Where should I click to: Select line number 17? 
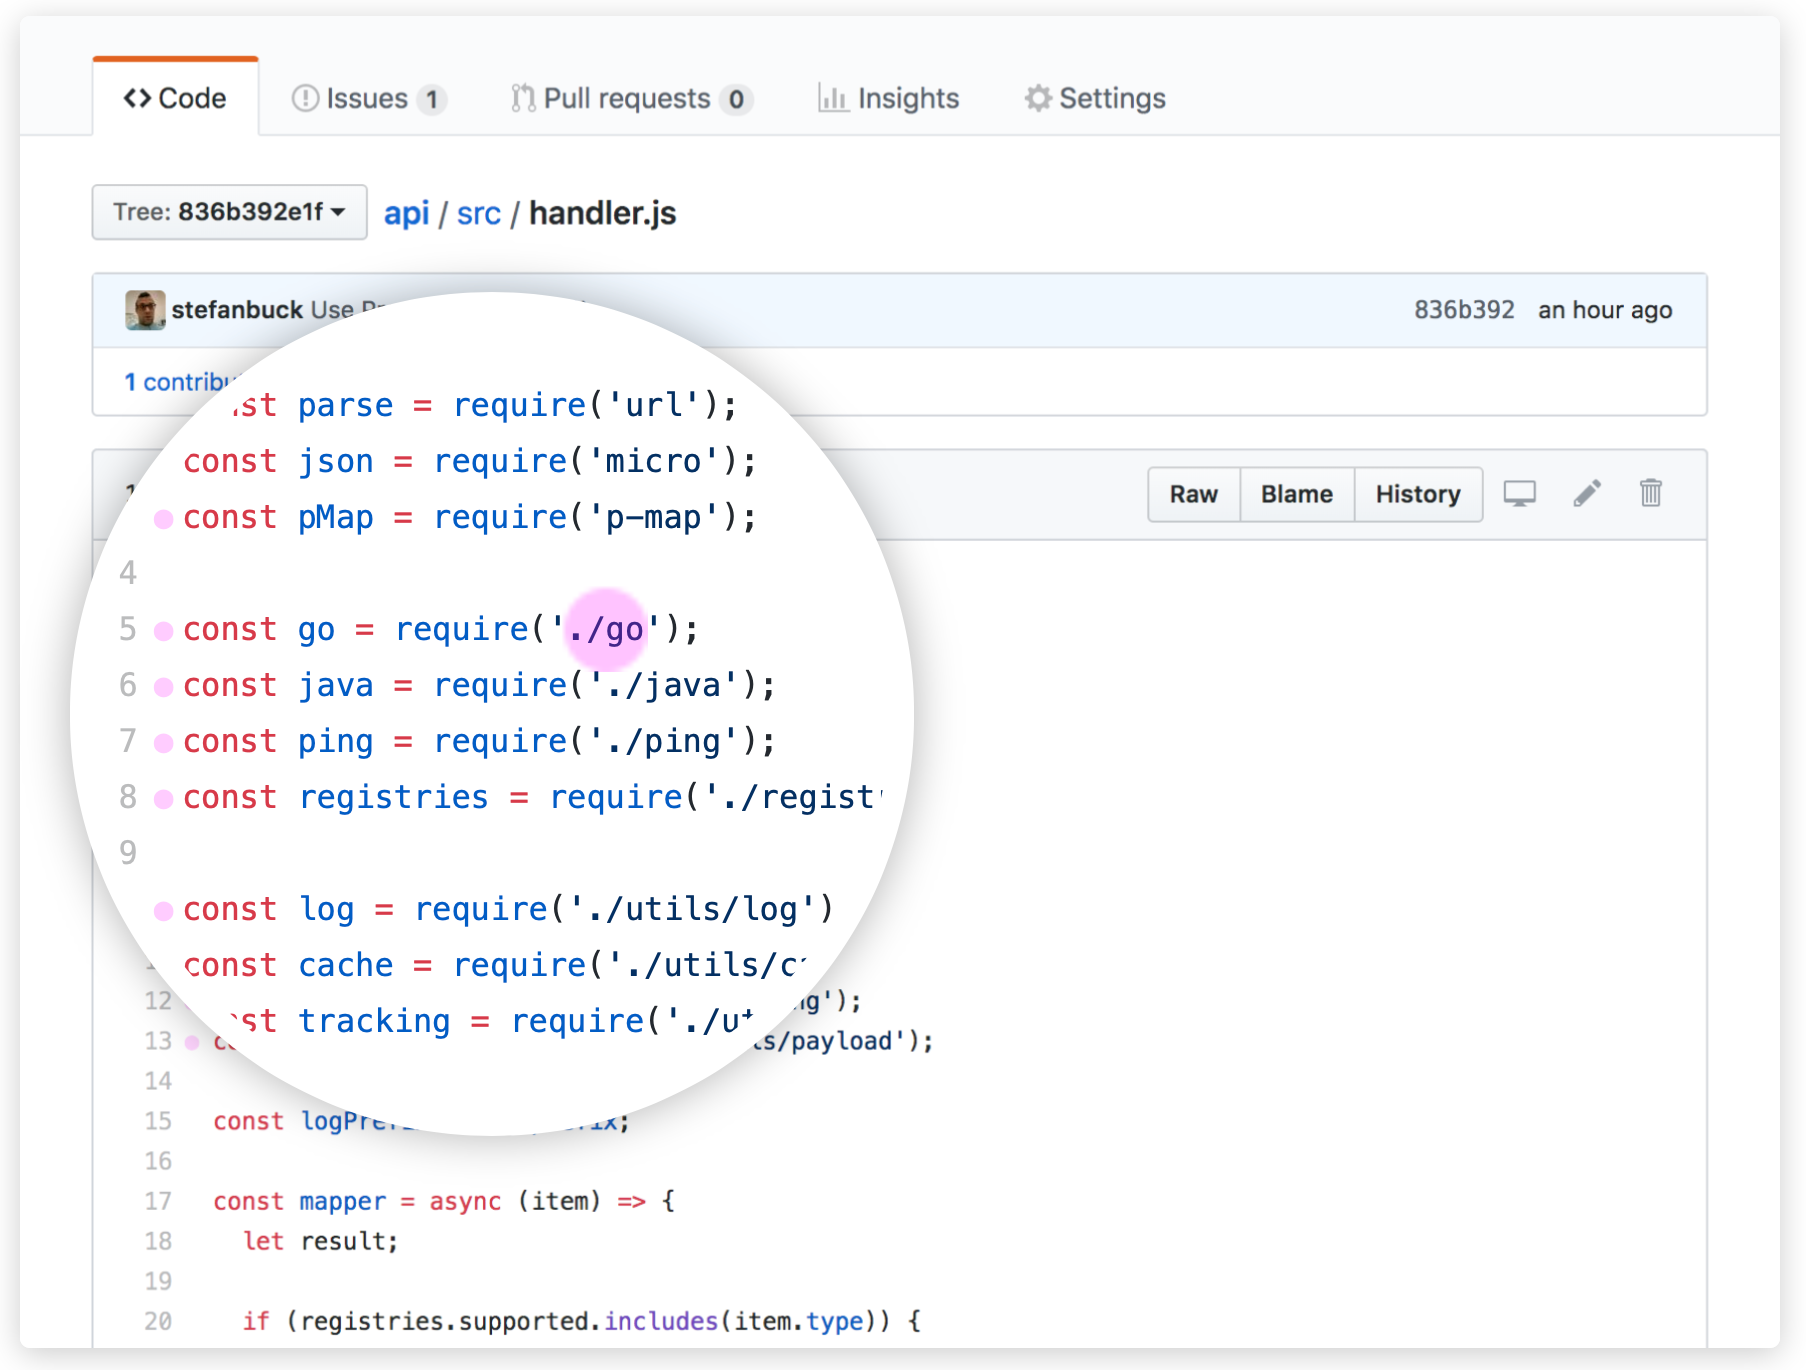(158, 1201)
